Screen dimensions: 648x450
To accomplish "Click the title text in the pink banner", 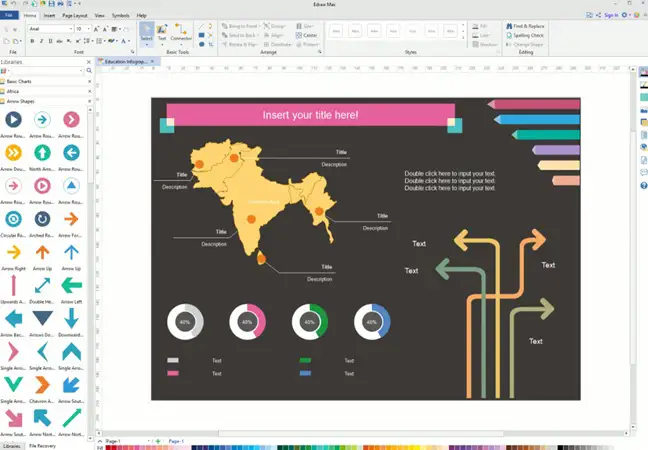I will (310, 115).
